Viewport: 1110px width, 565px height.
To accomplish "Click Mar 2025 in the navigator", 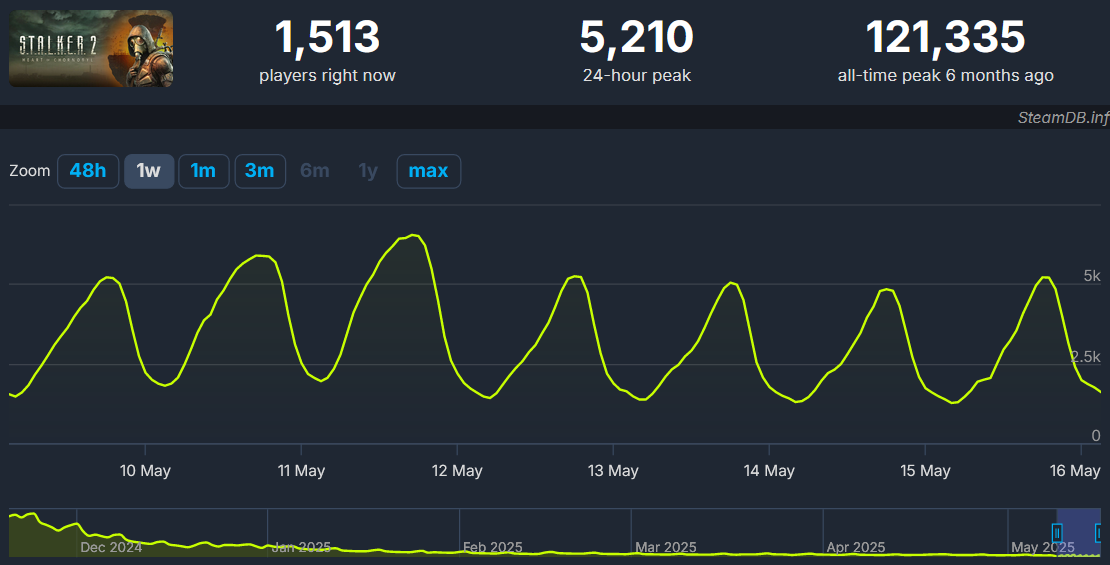I will [x=665, y=547].
